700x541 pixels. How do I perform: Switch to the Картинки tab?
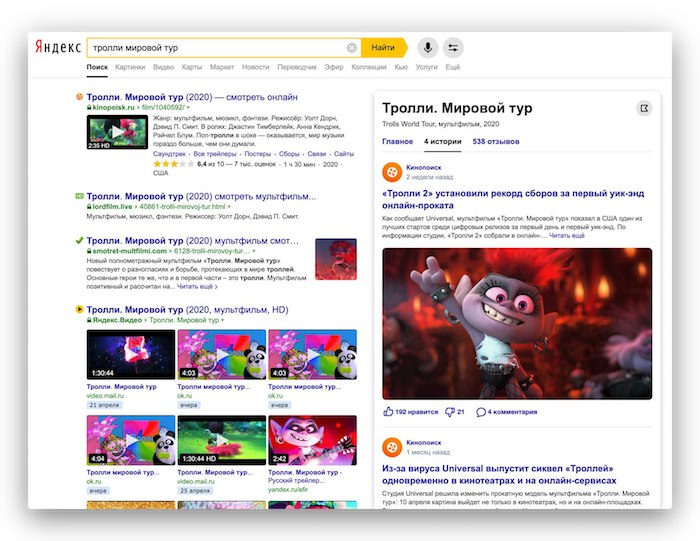tap(130, 67)
